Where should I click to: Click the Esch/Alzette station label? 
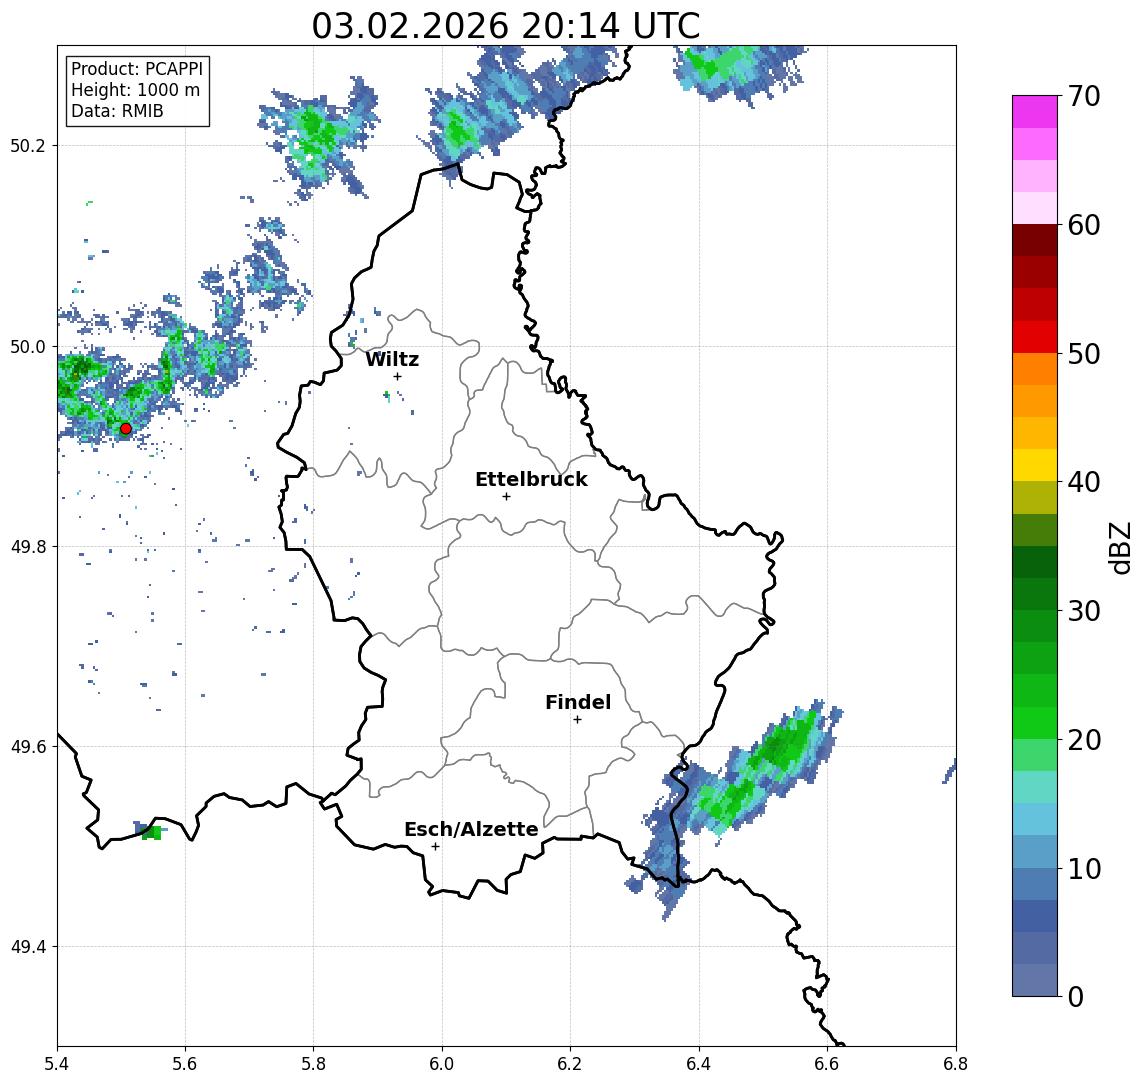(471, 829)
